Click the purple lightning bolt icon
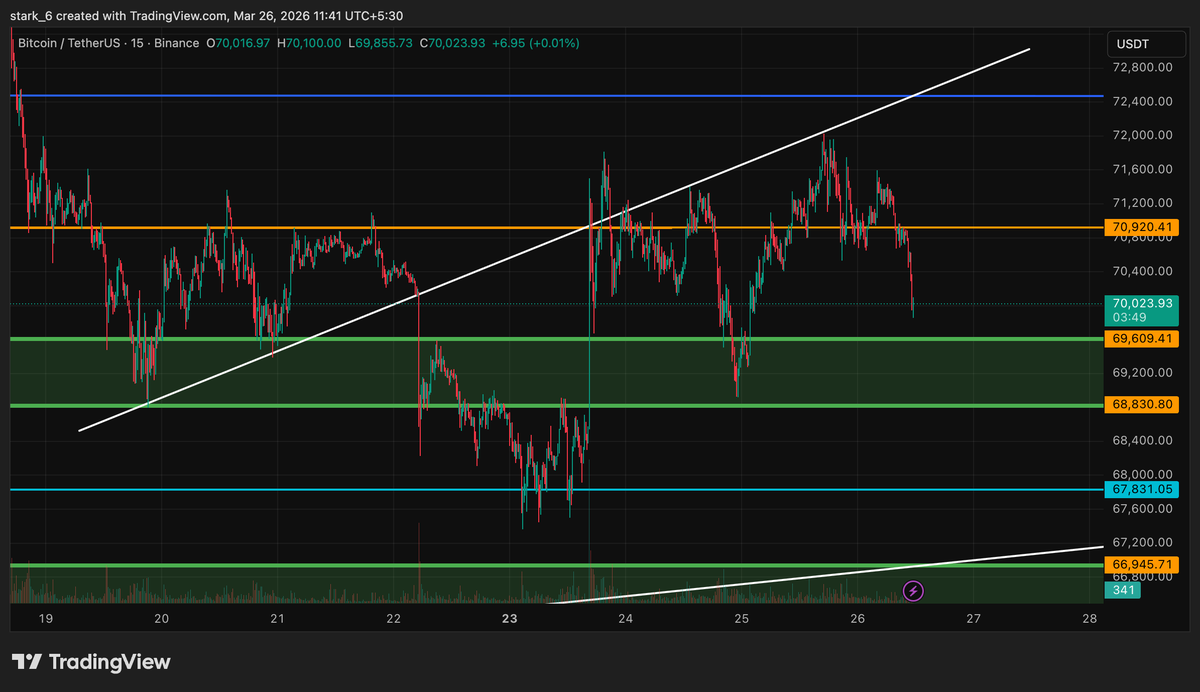 point(913,591)
